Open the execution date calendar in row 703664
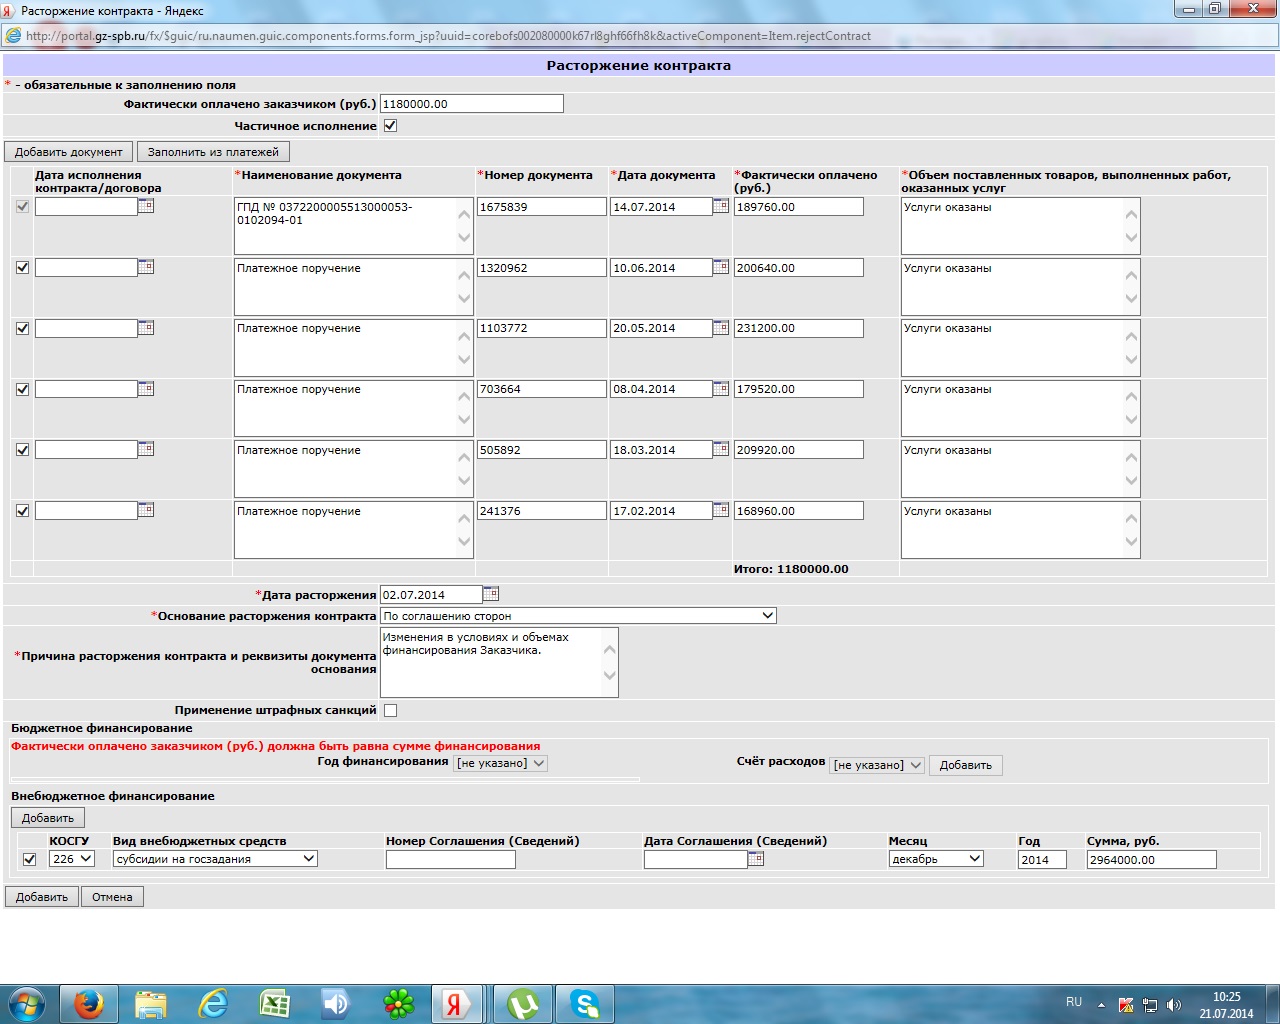This screenshot has height=1024, width=1280. coord(146,389)
